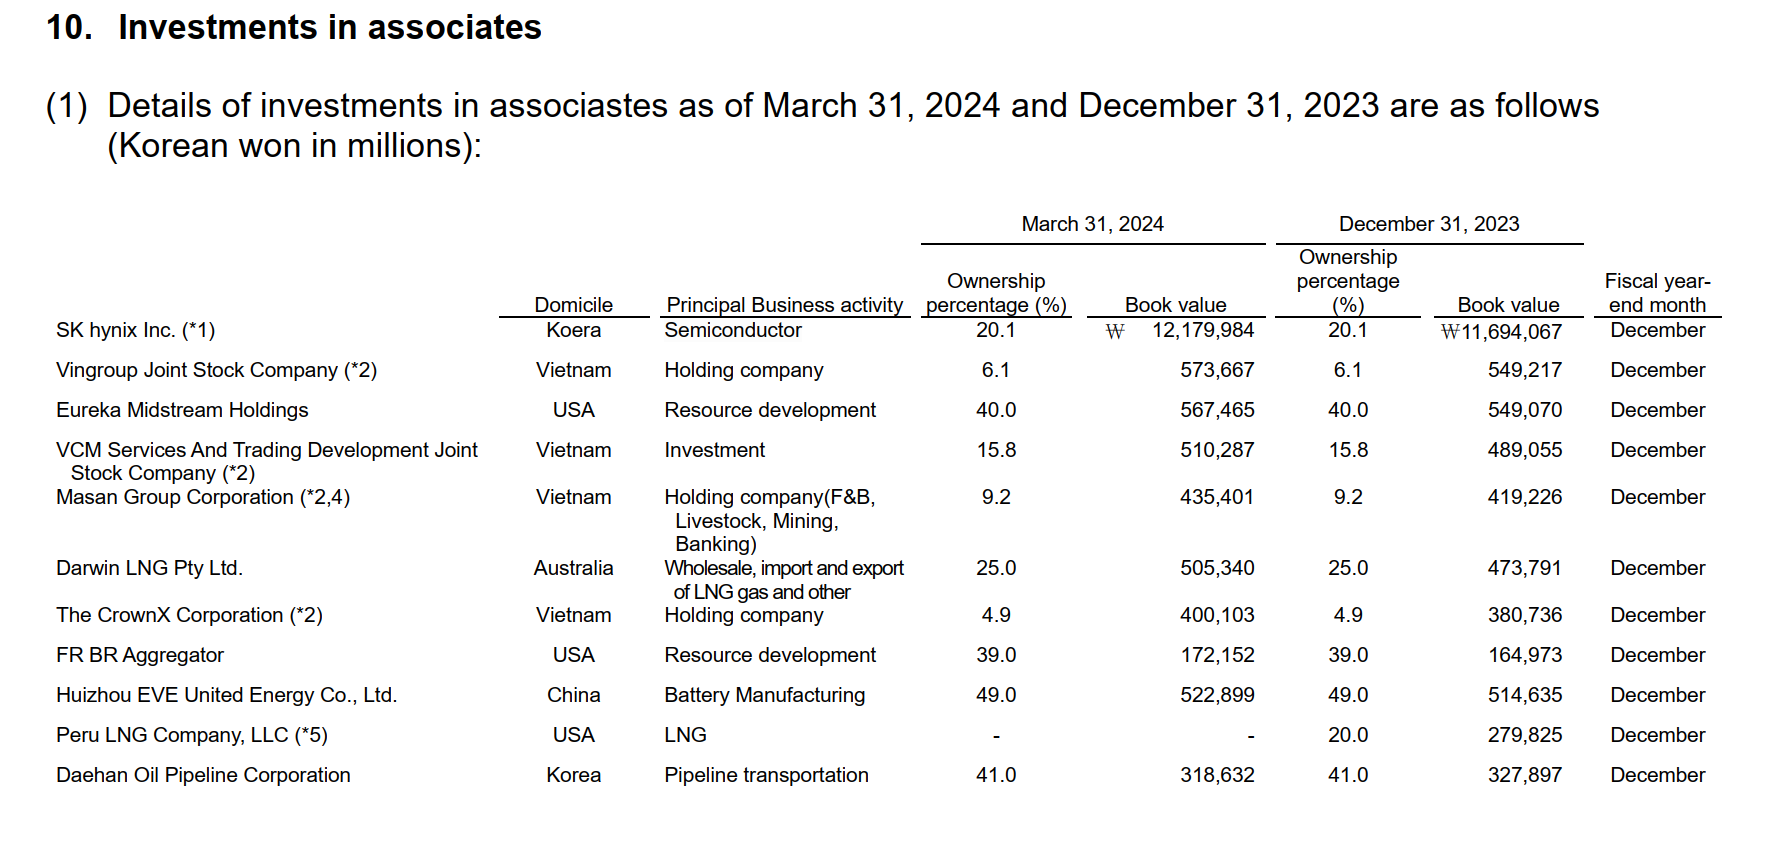The width and height of the screenshot is (1777, 847).
Task: Click 'FR BR Aggregator'
Action: (x=140, y=655)
